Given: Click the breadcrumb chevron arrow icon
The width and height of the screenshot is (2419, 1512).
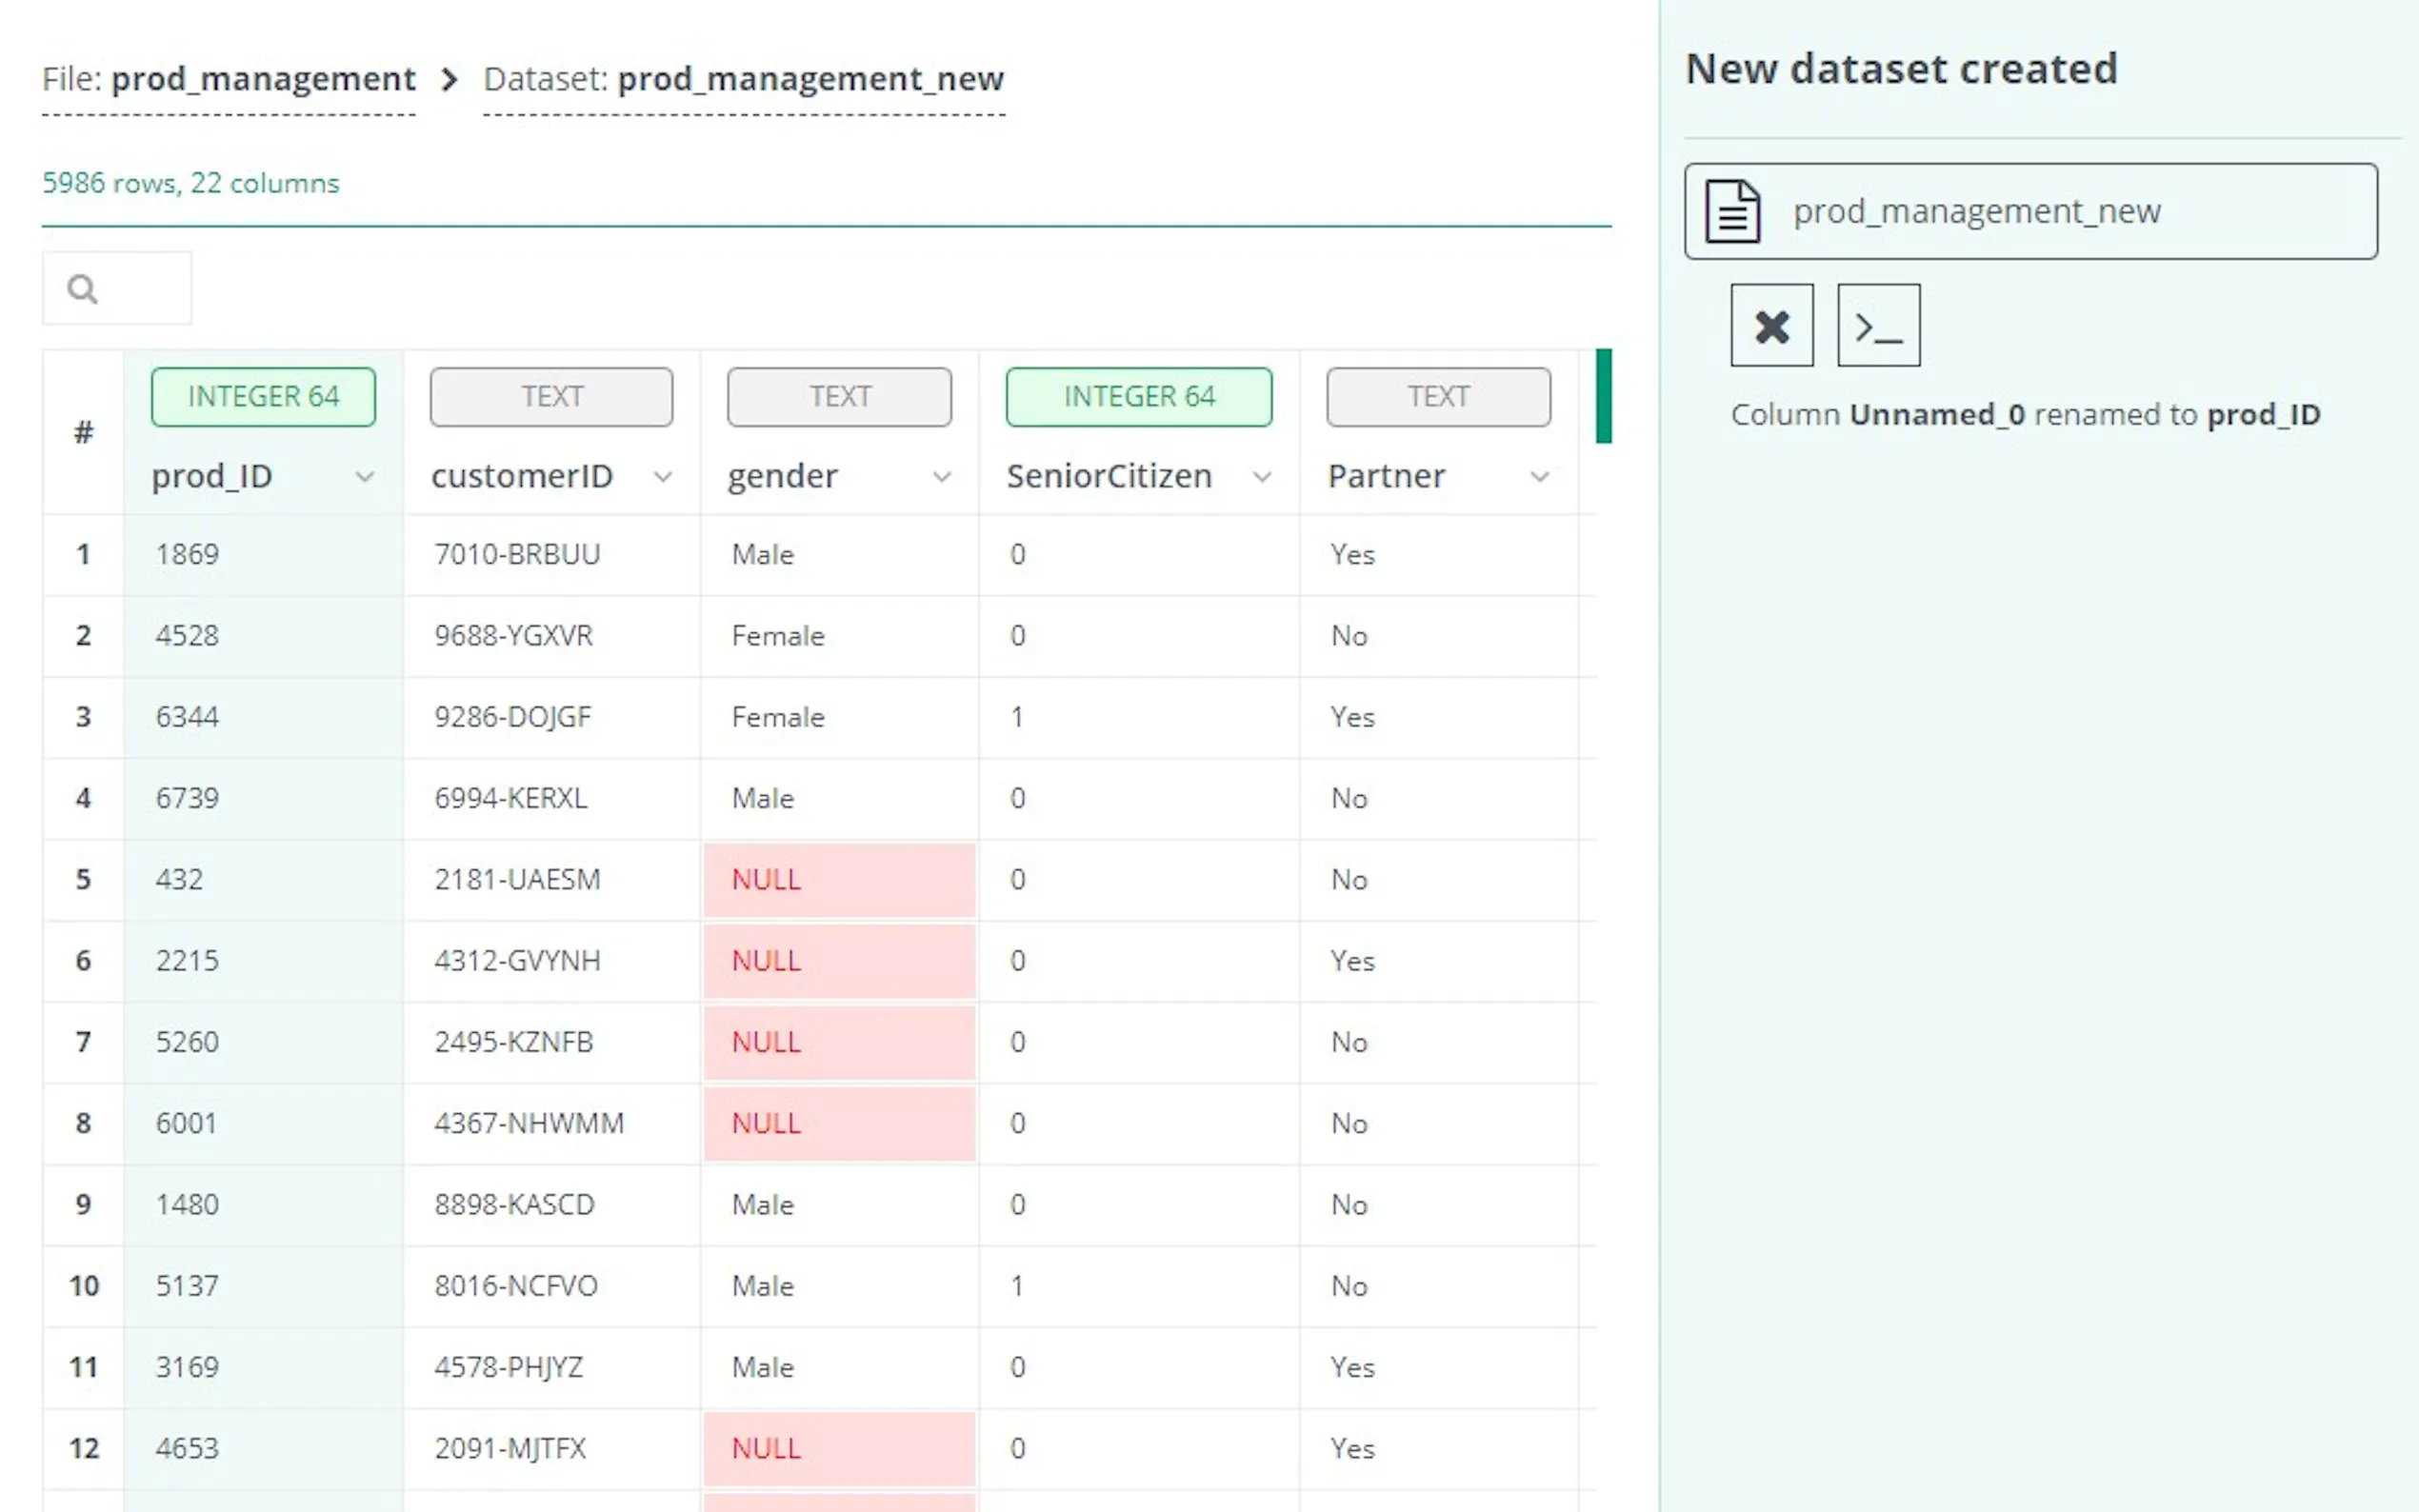Looking at the screenshot, I should 450,79.
